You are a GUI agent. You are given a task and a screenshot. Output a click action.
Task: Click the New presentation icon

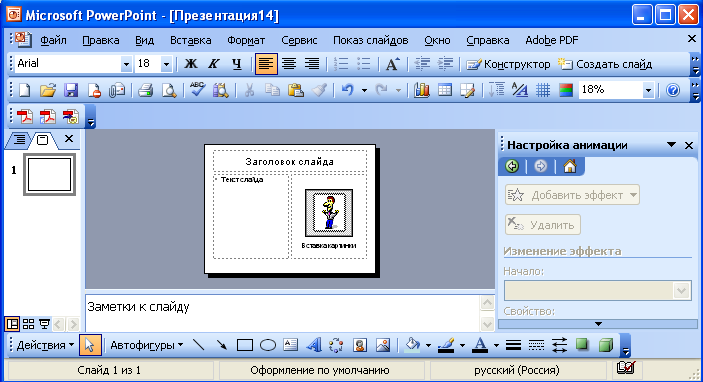(x=24, y=90)
